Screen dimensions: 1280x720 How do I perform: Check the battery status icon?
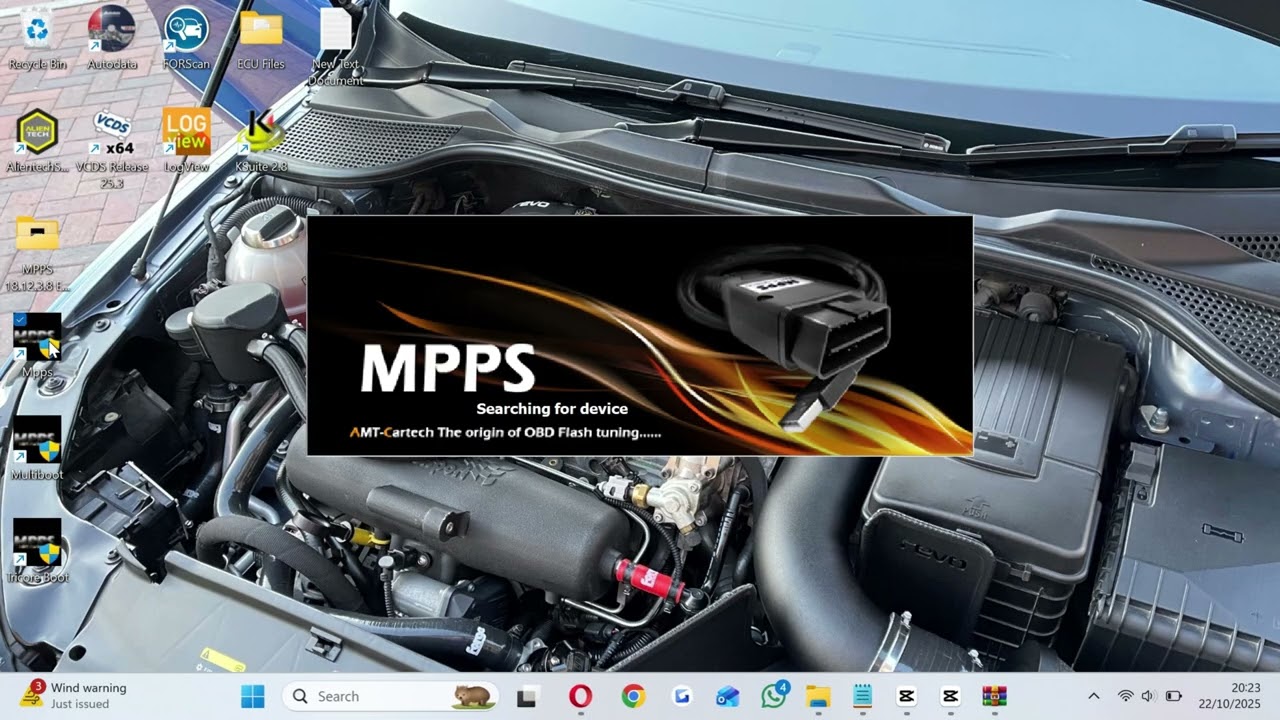1174,696
